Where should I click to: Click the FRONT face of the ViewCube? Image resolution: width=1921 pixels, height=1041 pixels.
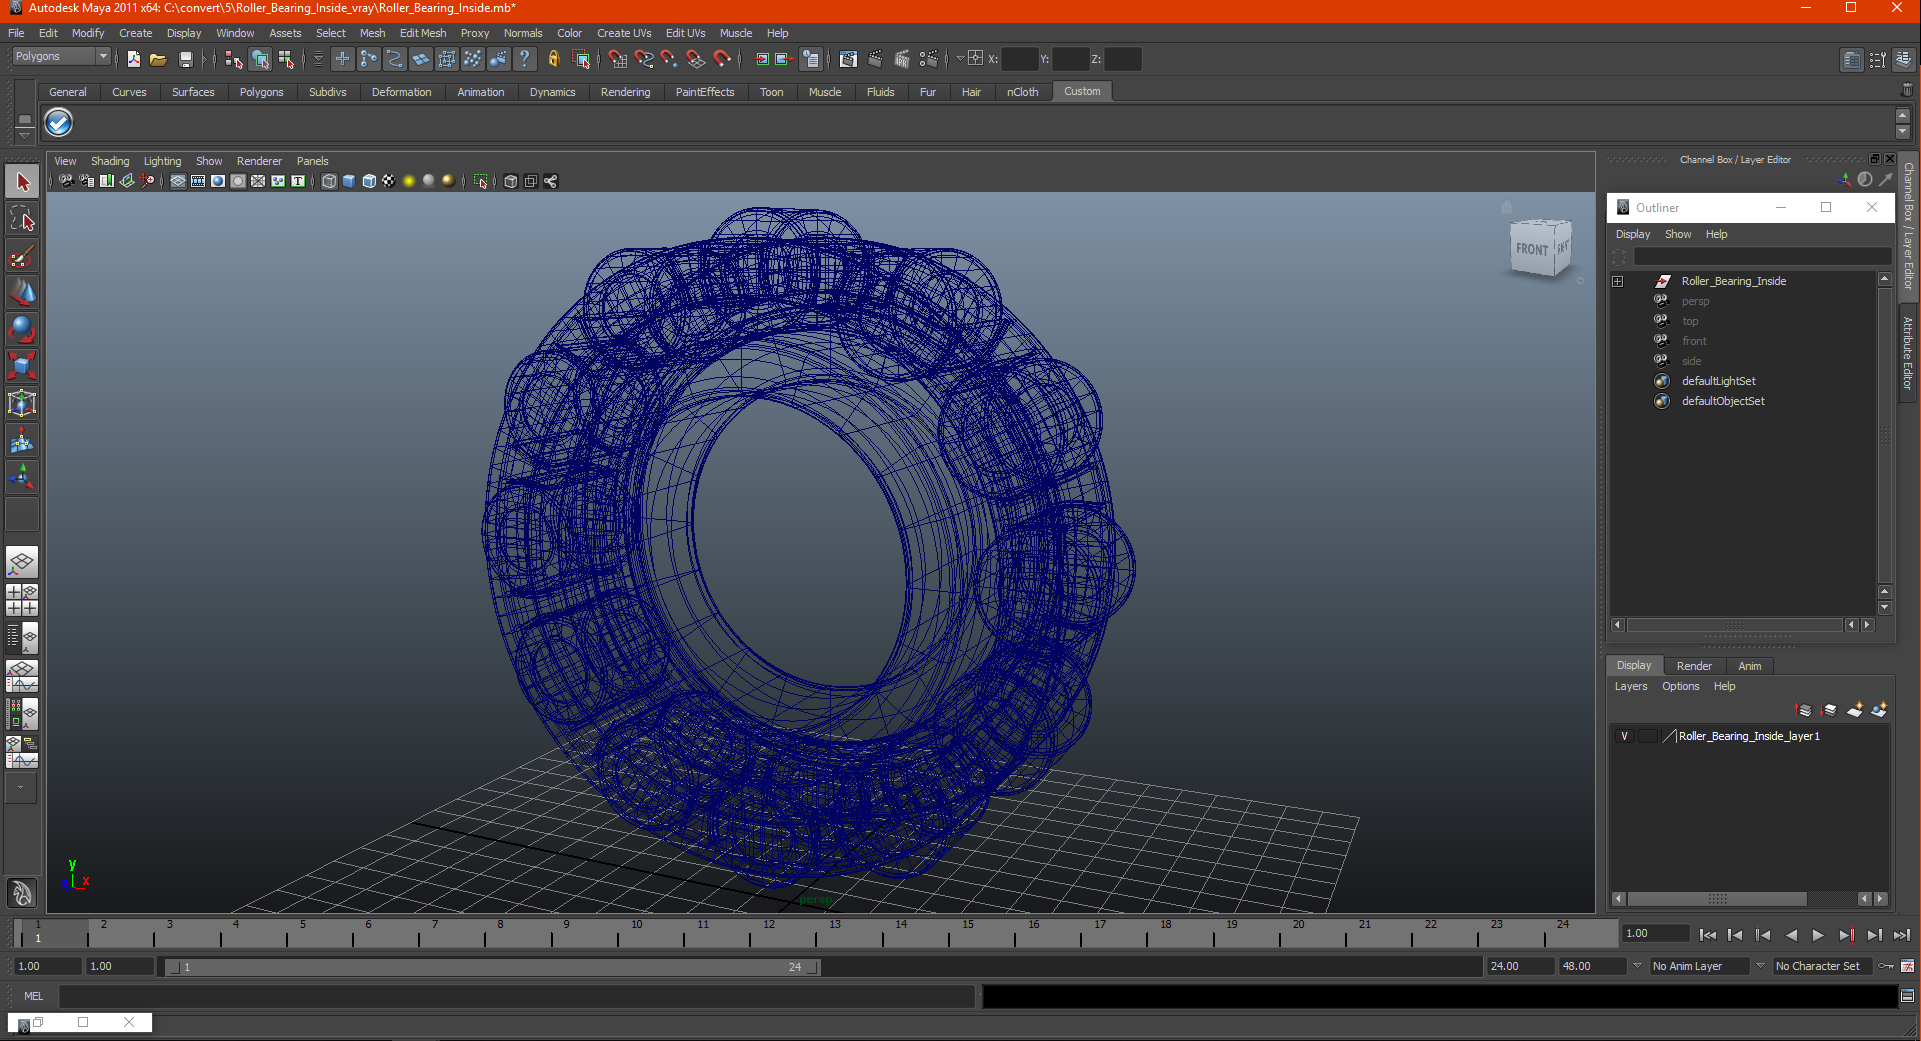[x=1531, y=249]
